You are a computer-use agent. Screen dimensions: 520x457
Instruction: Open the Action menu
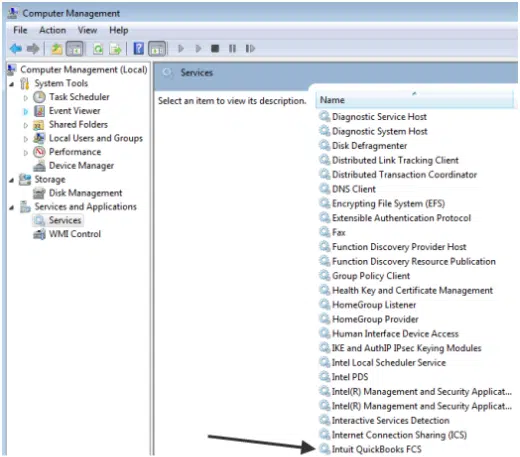coord(52,30)
